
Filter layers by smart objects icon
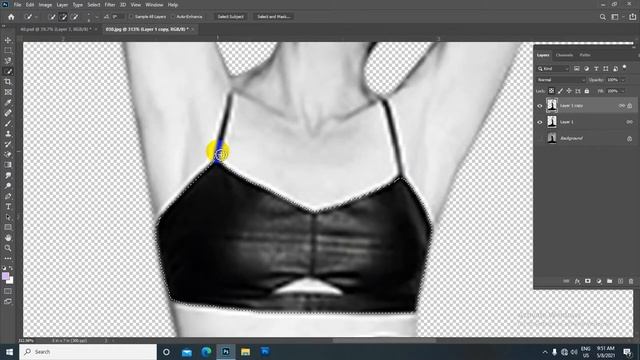coord(615,69)
